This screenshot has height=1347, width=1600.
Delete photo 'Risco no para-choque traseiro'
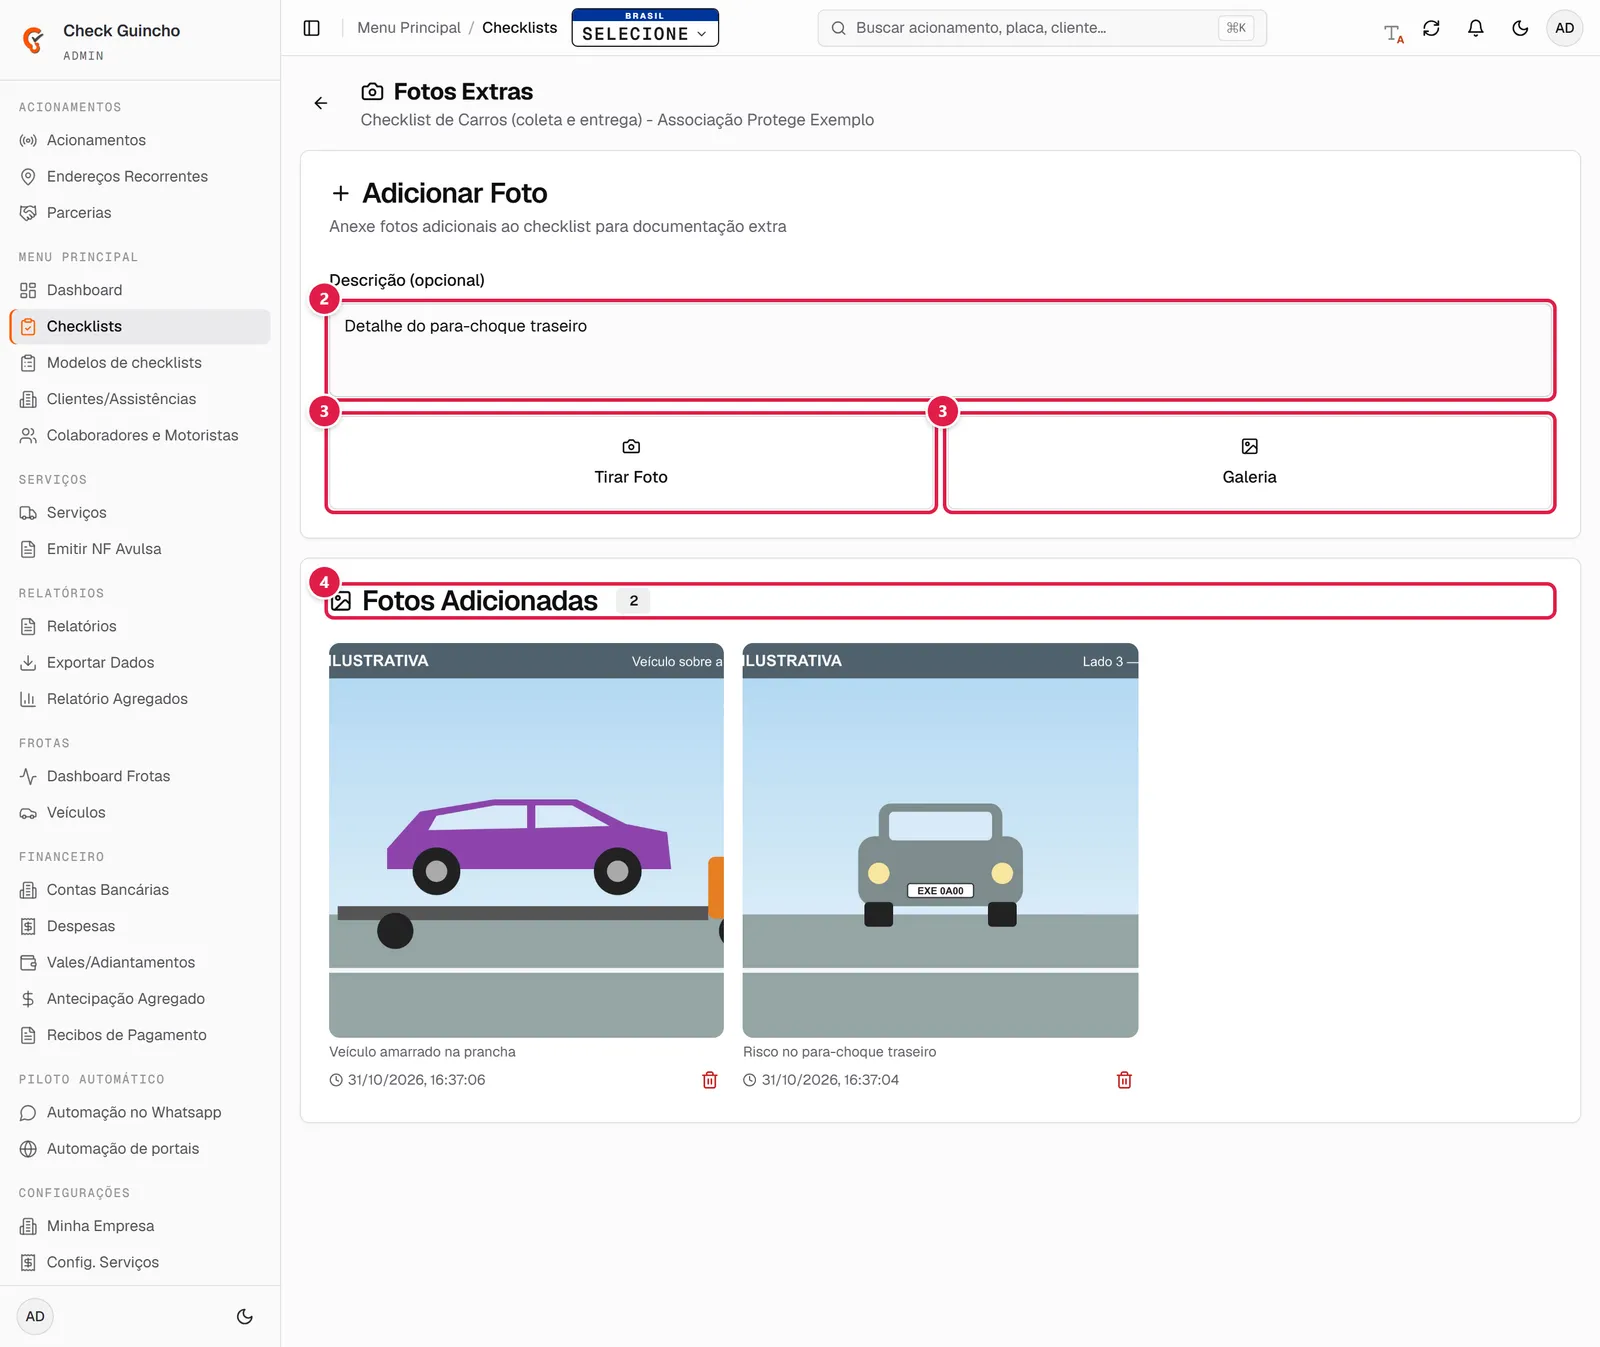1124,1080
